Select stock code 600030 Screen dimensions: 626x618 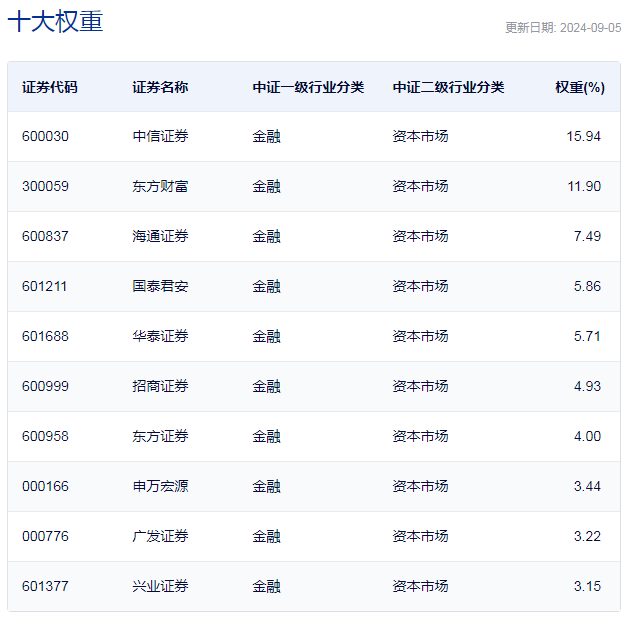click(45, 137)
